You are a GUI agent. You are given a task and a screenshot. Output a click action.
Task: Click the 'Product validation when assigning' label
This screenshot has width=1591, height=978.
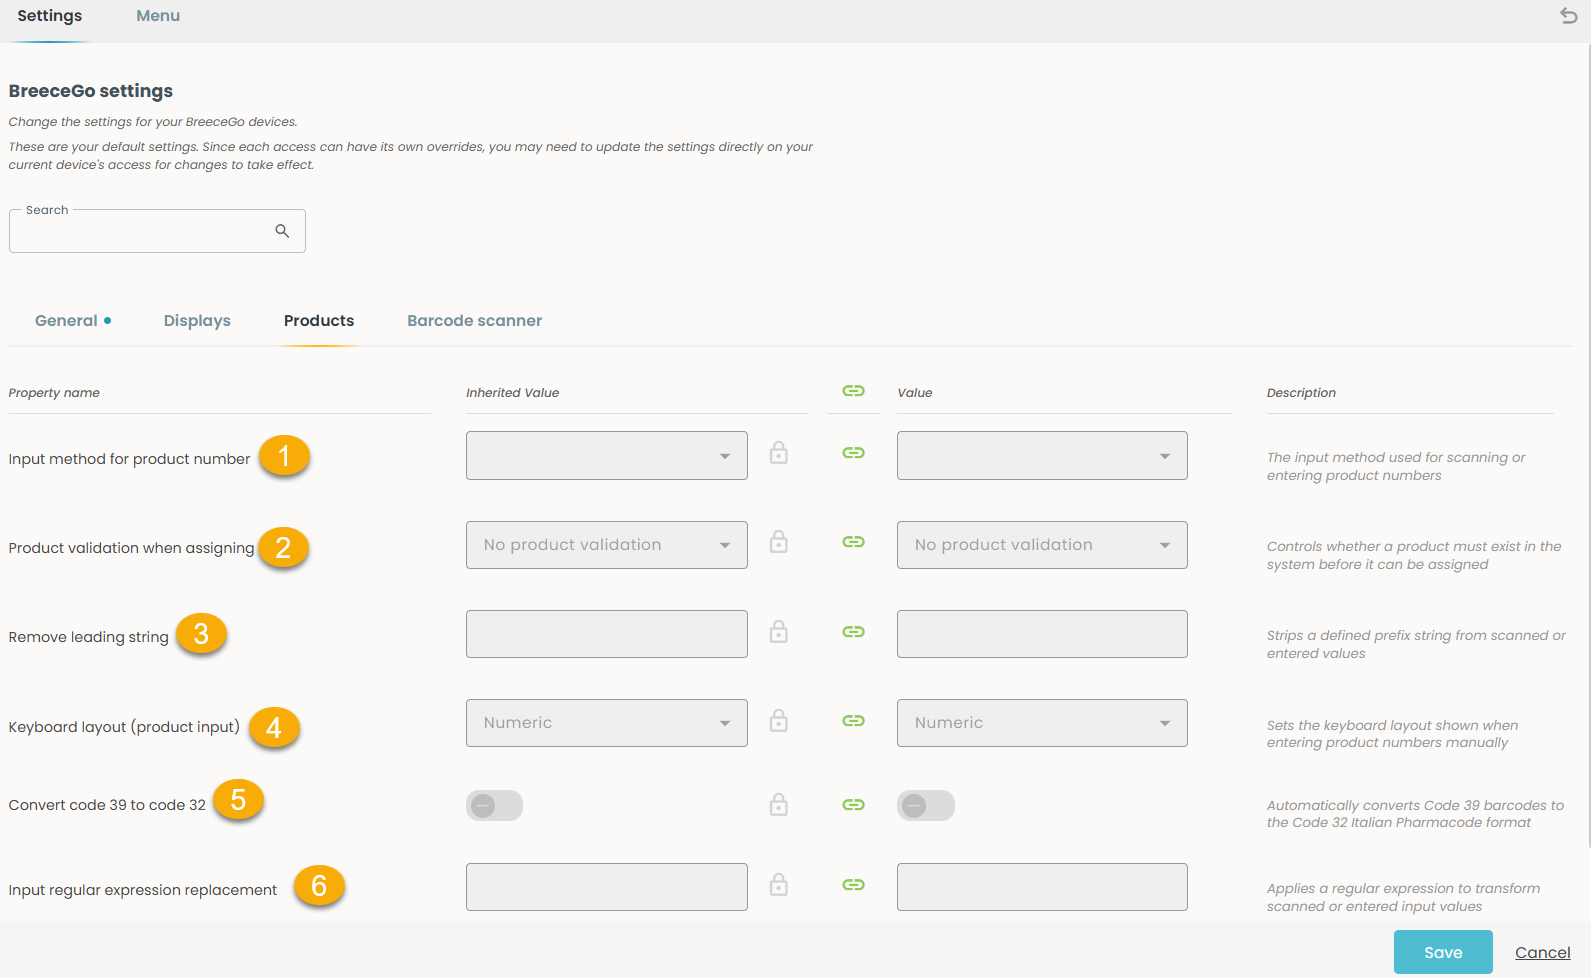tap(131, 548)
